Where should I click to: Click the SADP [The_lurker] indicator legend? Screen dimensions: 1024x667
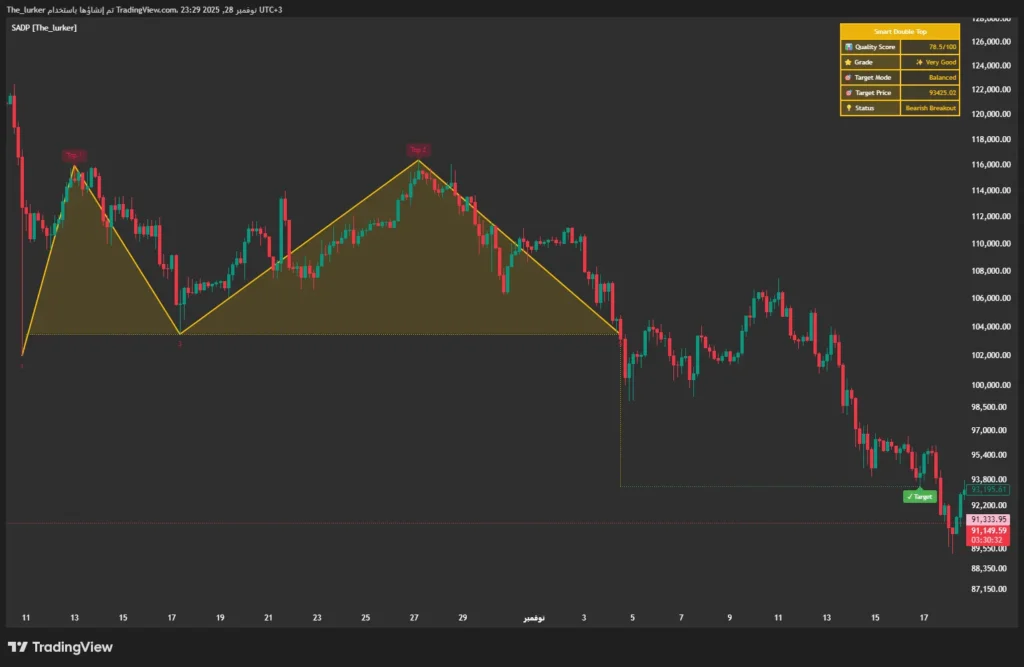click(44, 28)
